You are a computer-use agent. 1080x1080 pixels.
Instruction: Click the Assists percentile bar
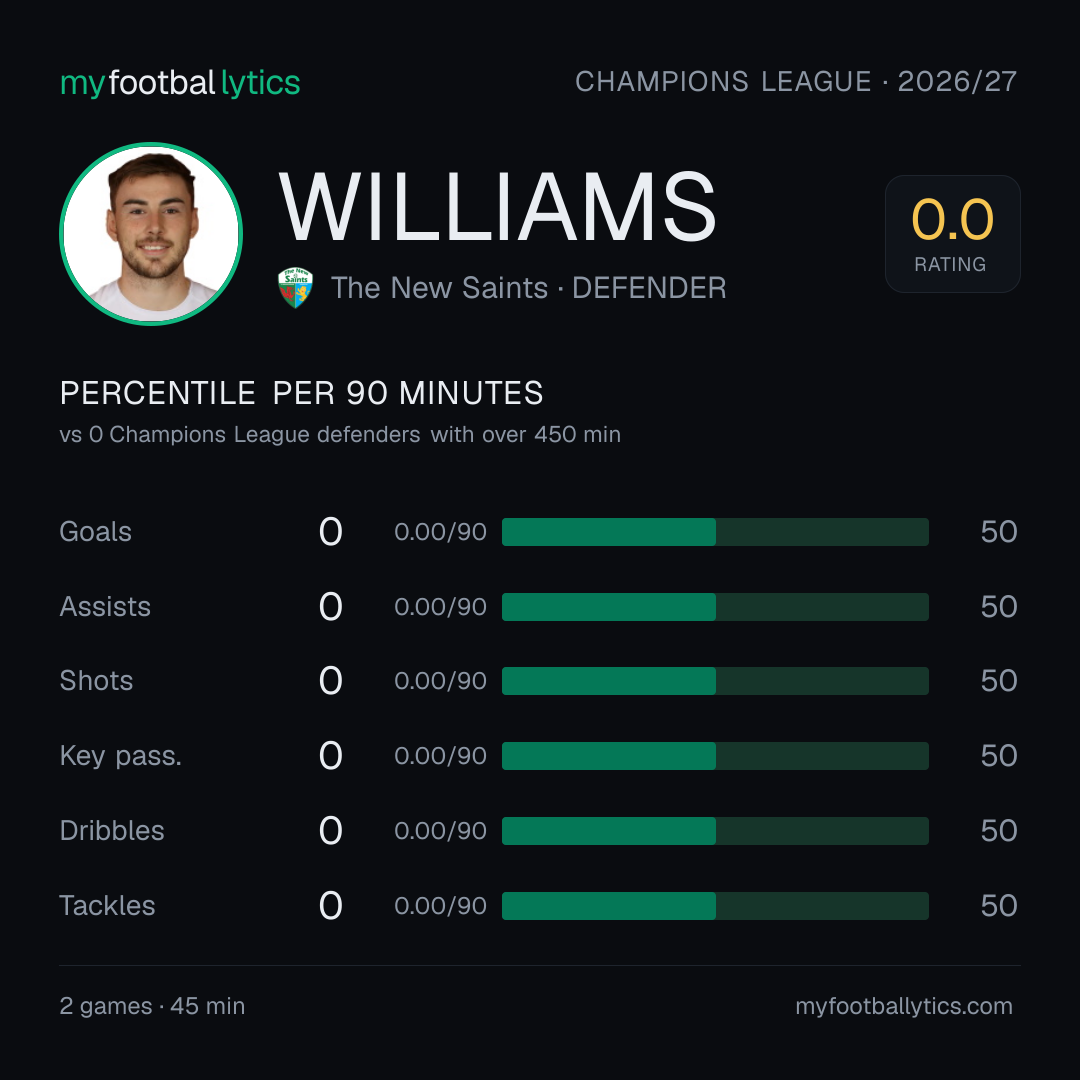tap(715, 607)
